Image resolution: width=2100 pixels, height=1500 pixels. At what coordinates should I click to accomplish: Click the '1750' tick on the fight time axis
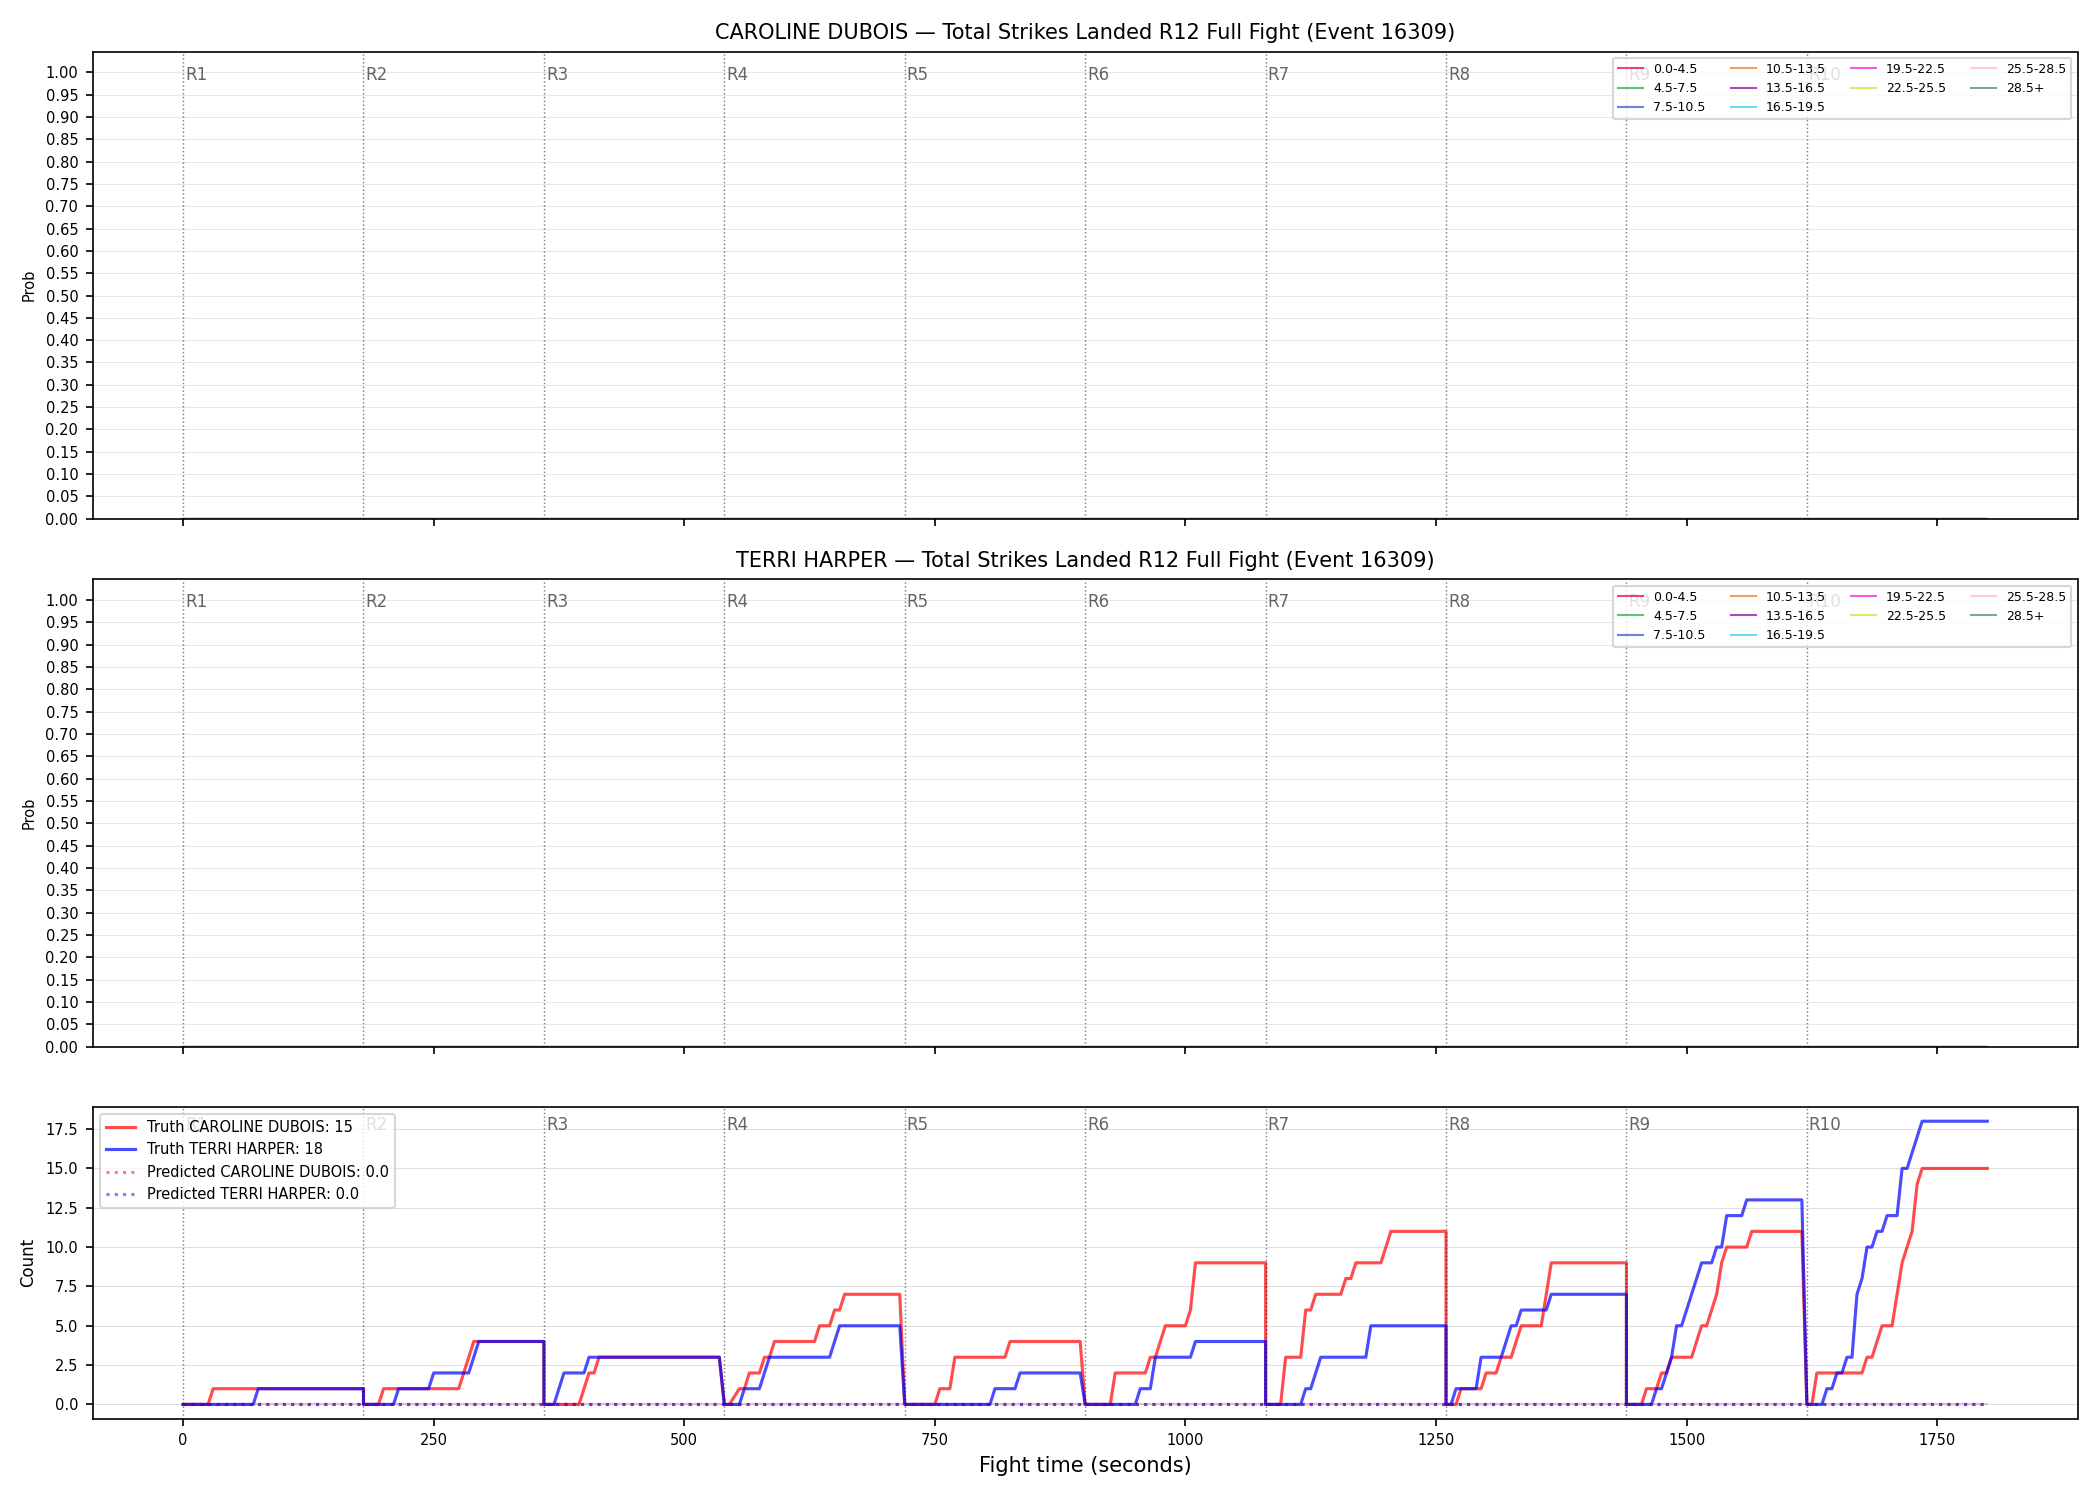coord(1937,1440)
